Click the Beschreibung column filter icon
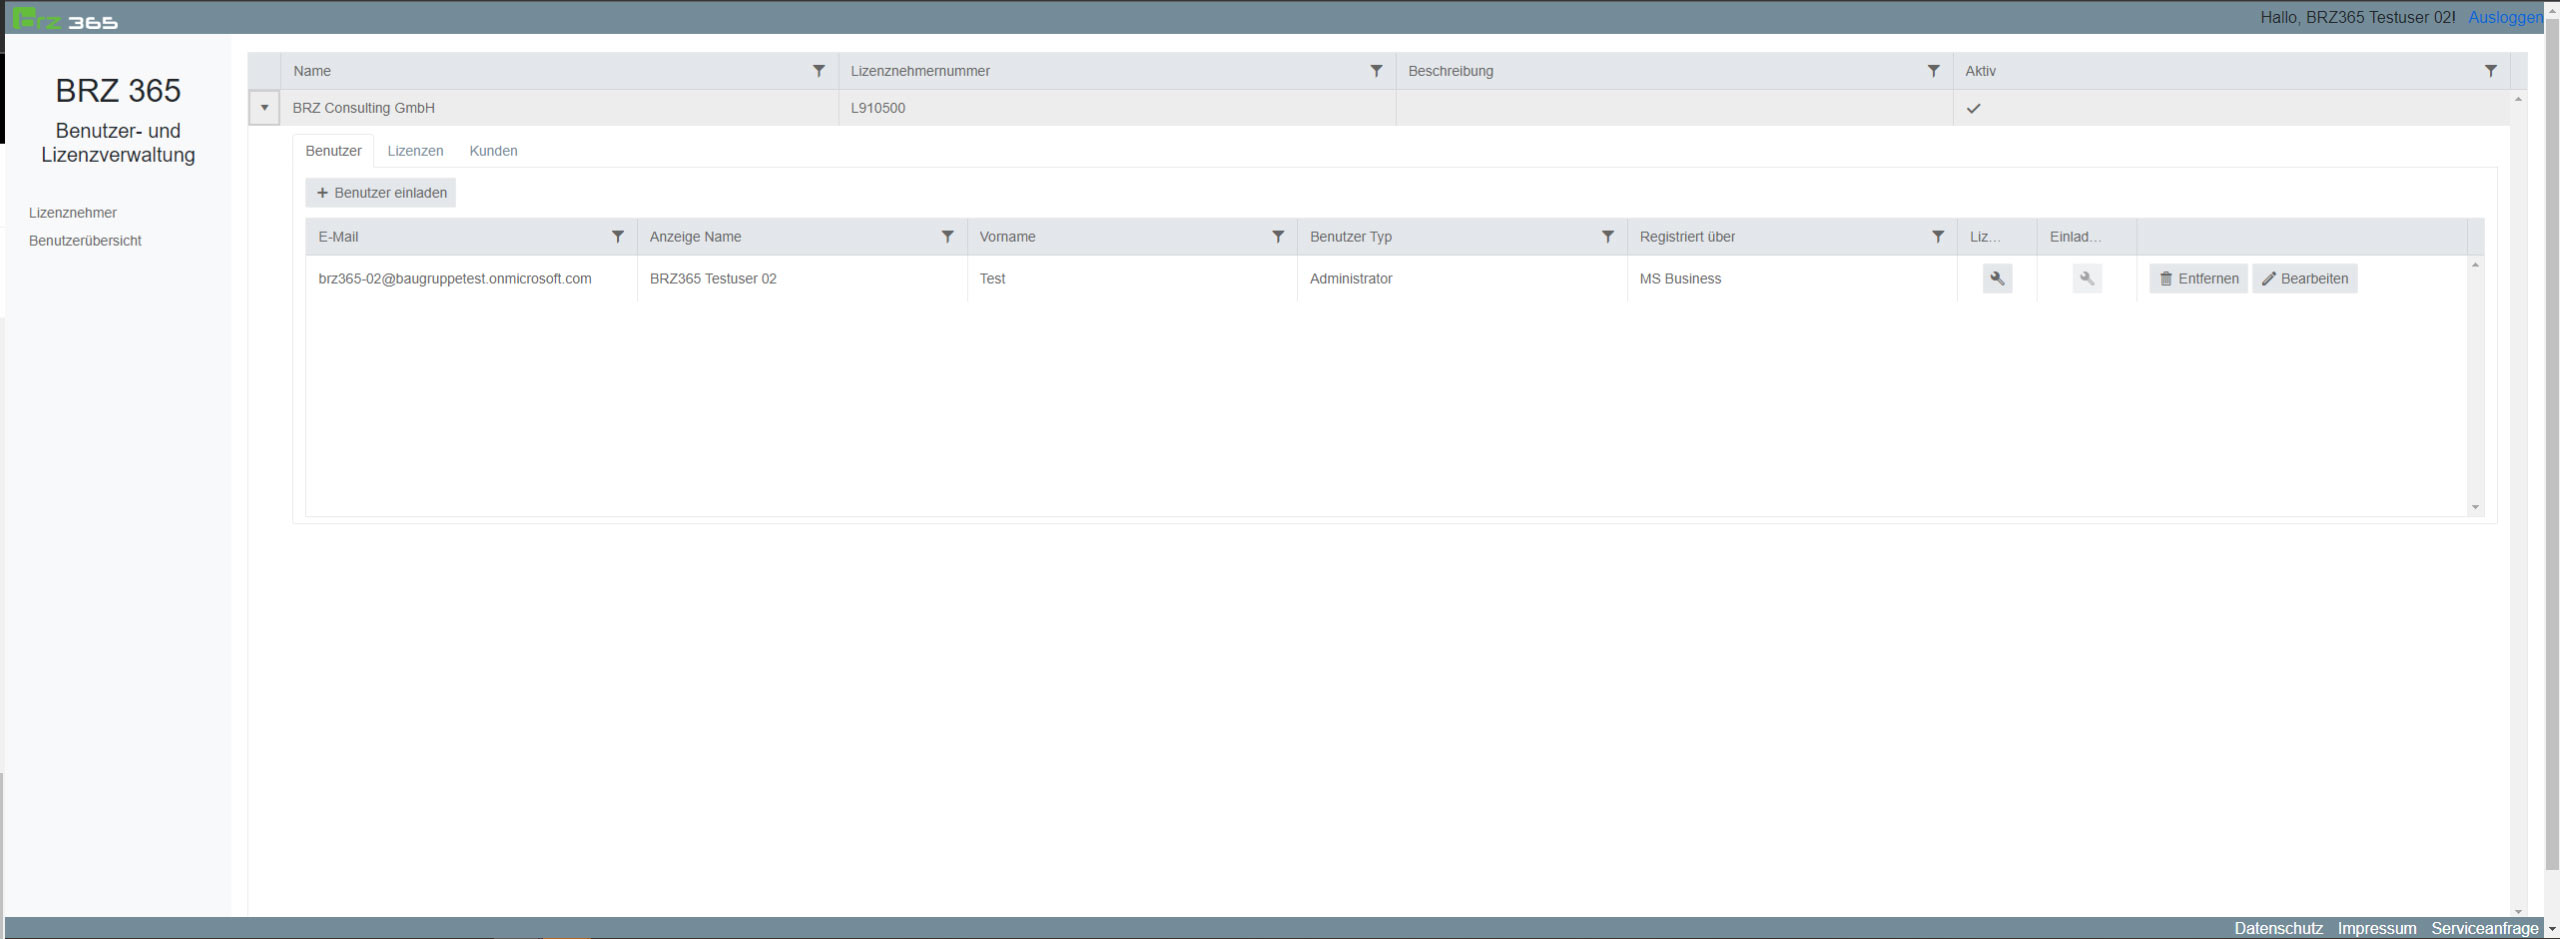The height and width of the screenshot is (939, 2560). [1932, 71]
